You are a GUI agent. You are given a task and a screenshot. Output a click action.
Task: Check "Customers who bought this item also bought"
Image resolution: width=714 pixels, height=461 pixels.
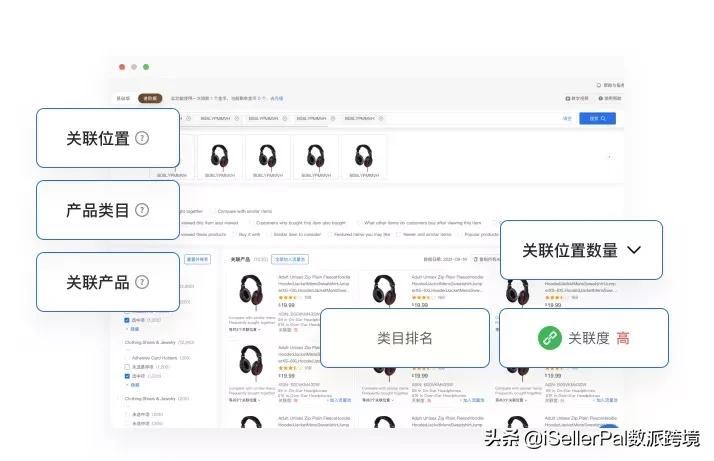point(251,223)
